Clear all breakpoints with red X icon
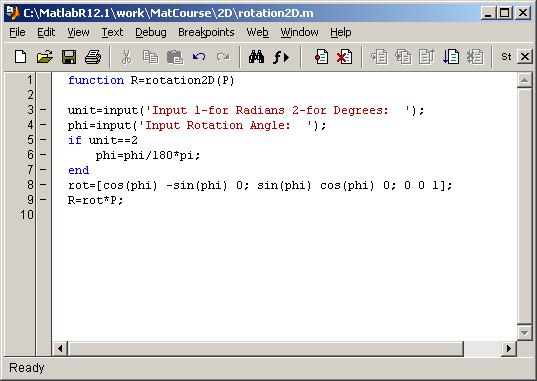 tap(344, 57)
